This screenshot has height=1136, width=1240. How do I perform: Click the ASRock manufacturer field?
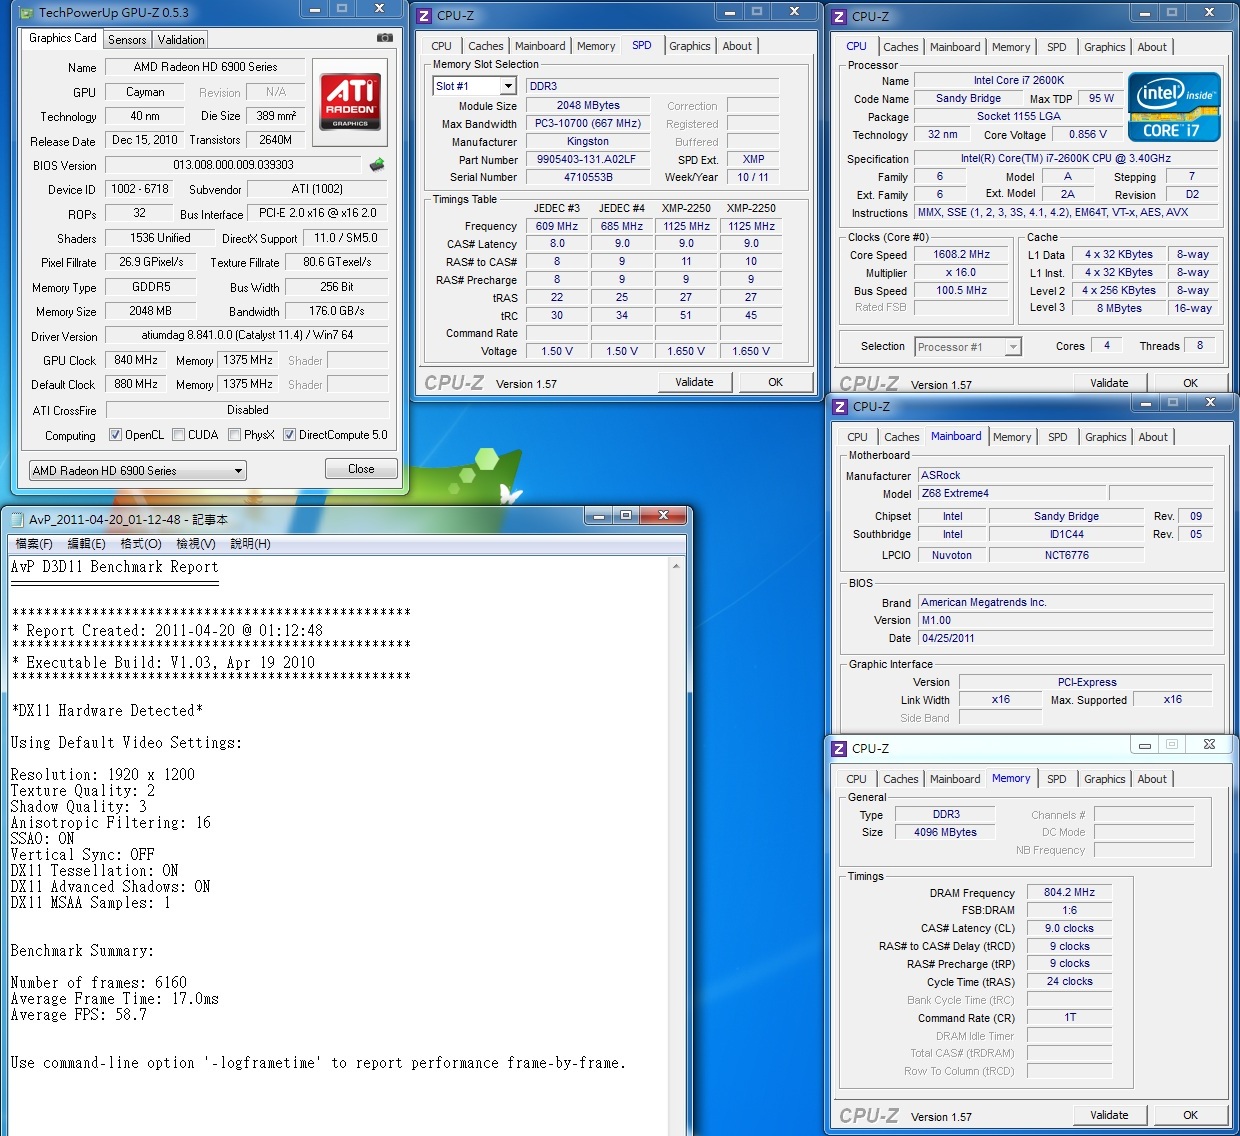(1065, 475)
